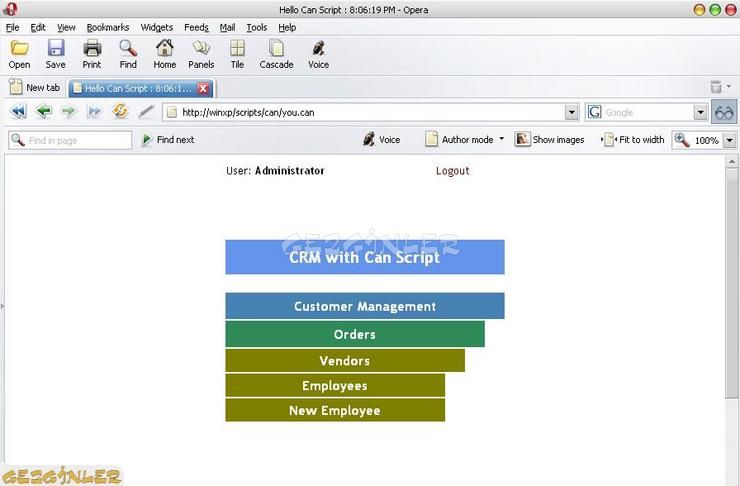Click the scrollbar up arrow
Viewport: 740px width, 486px height.
click(x=732, y=161)
